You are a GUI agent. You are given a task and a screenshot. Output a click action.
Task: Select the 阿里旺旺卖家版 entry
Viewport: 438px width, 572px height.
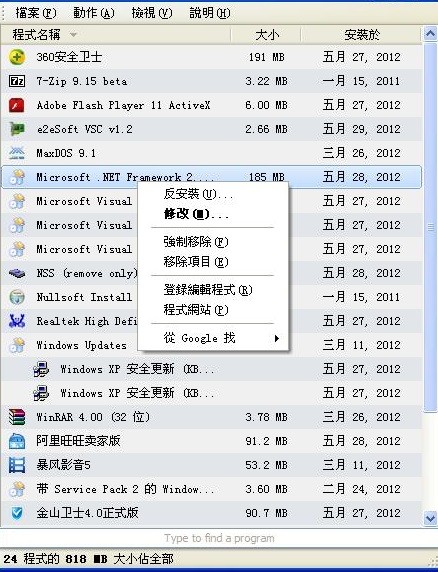[78, 441]
